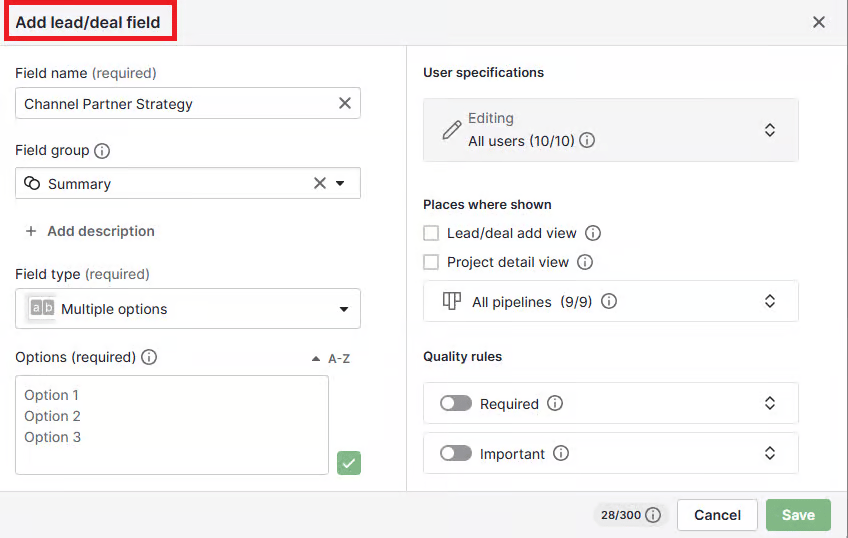This screenshot has width=848, height=538.
Task: Click info icon next to Important
Action: coord(561,453)
